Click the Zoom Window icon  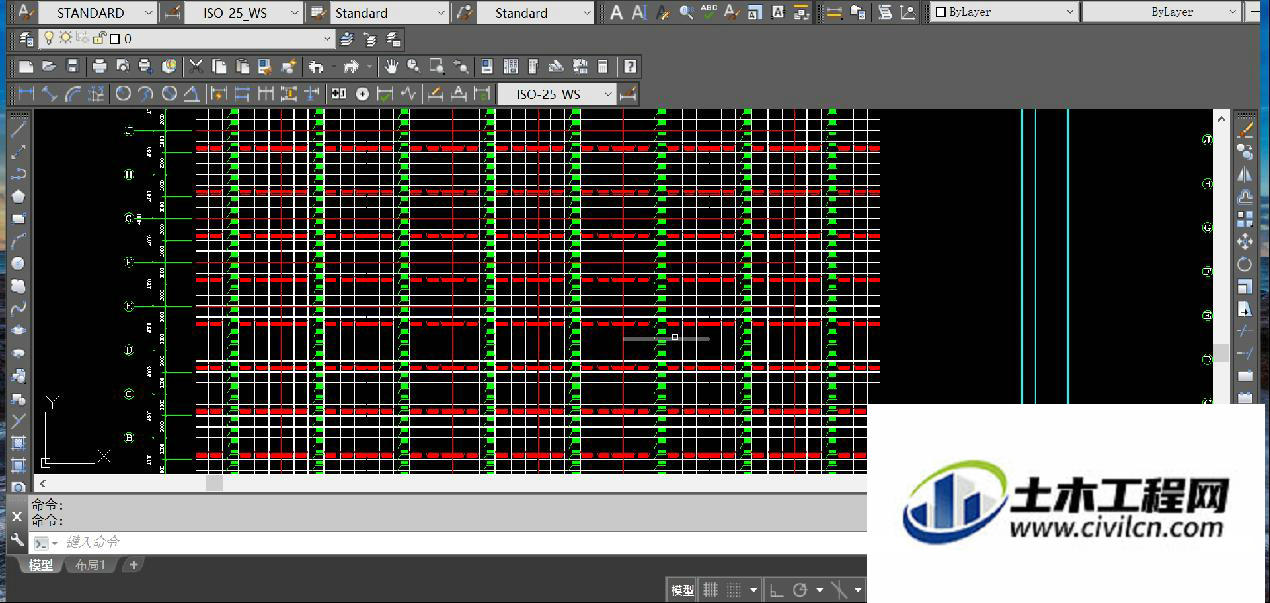click(x=437, y=67)
